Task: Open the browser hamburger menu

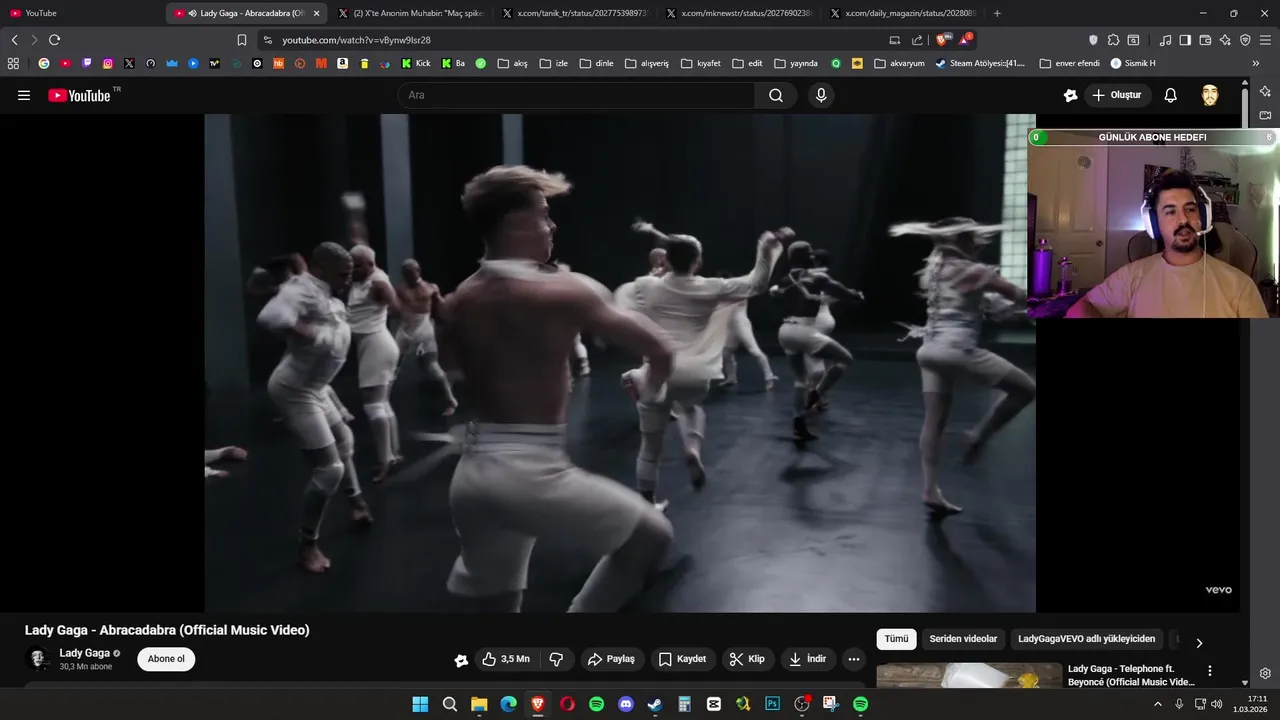Action: point(1266,40)
